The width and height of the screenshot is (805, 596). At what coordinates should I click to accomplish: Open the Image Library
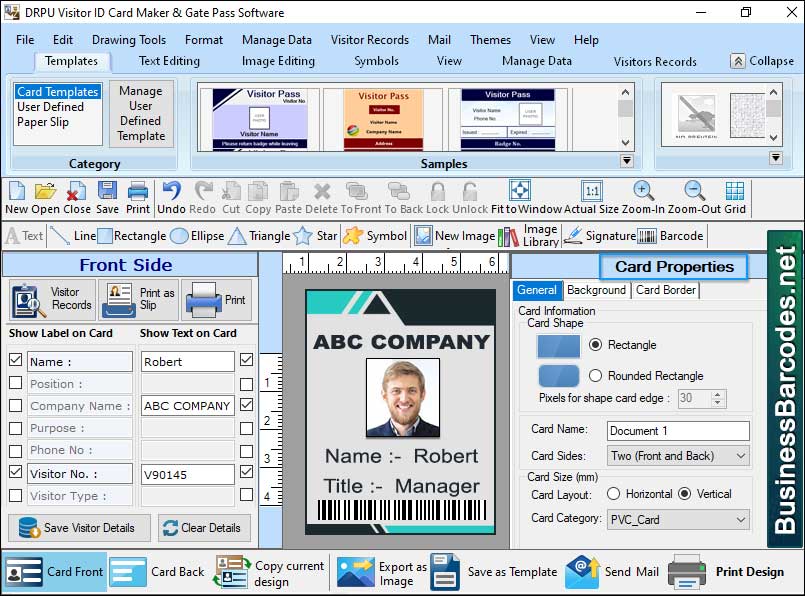point(528,236)
